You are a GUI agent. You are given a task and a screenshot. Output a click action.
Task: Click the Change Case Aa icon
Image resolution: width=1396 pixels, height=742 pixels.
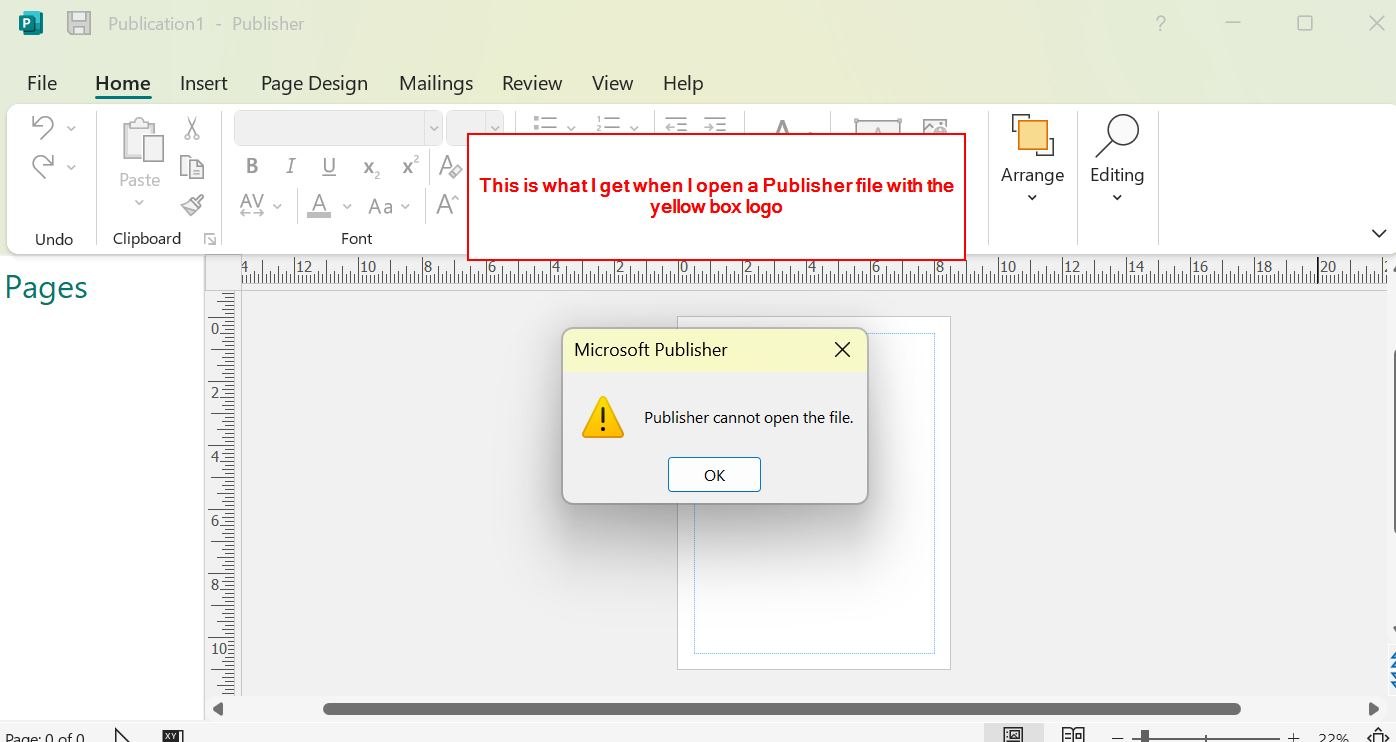coord(380,206)
